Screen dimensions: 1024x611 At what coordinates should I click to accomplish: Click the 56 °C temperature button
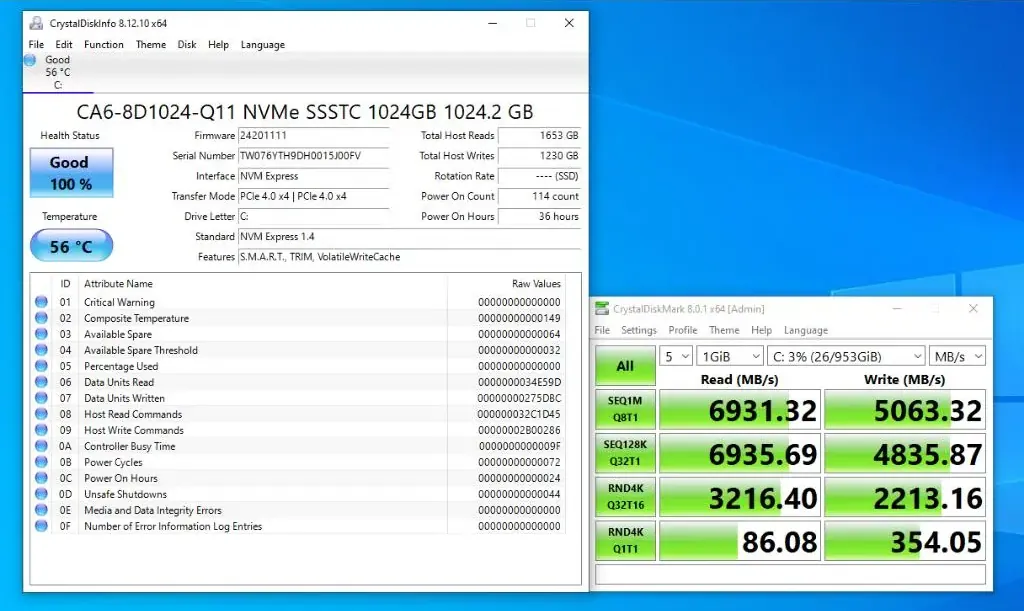click(71, 246)
